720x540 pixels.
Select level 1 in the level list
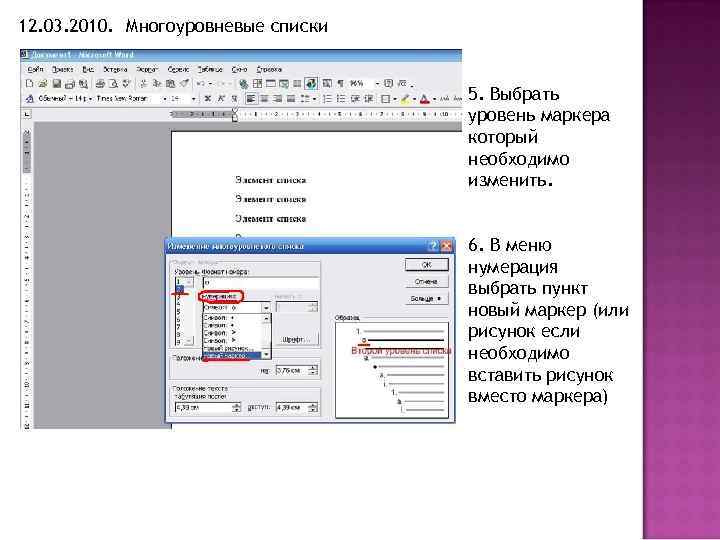tap(179, 281)
